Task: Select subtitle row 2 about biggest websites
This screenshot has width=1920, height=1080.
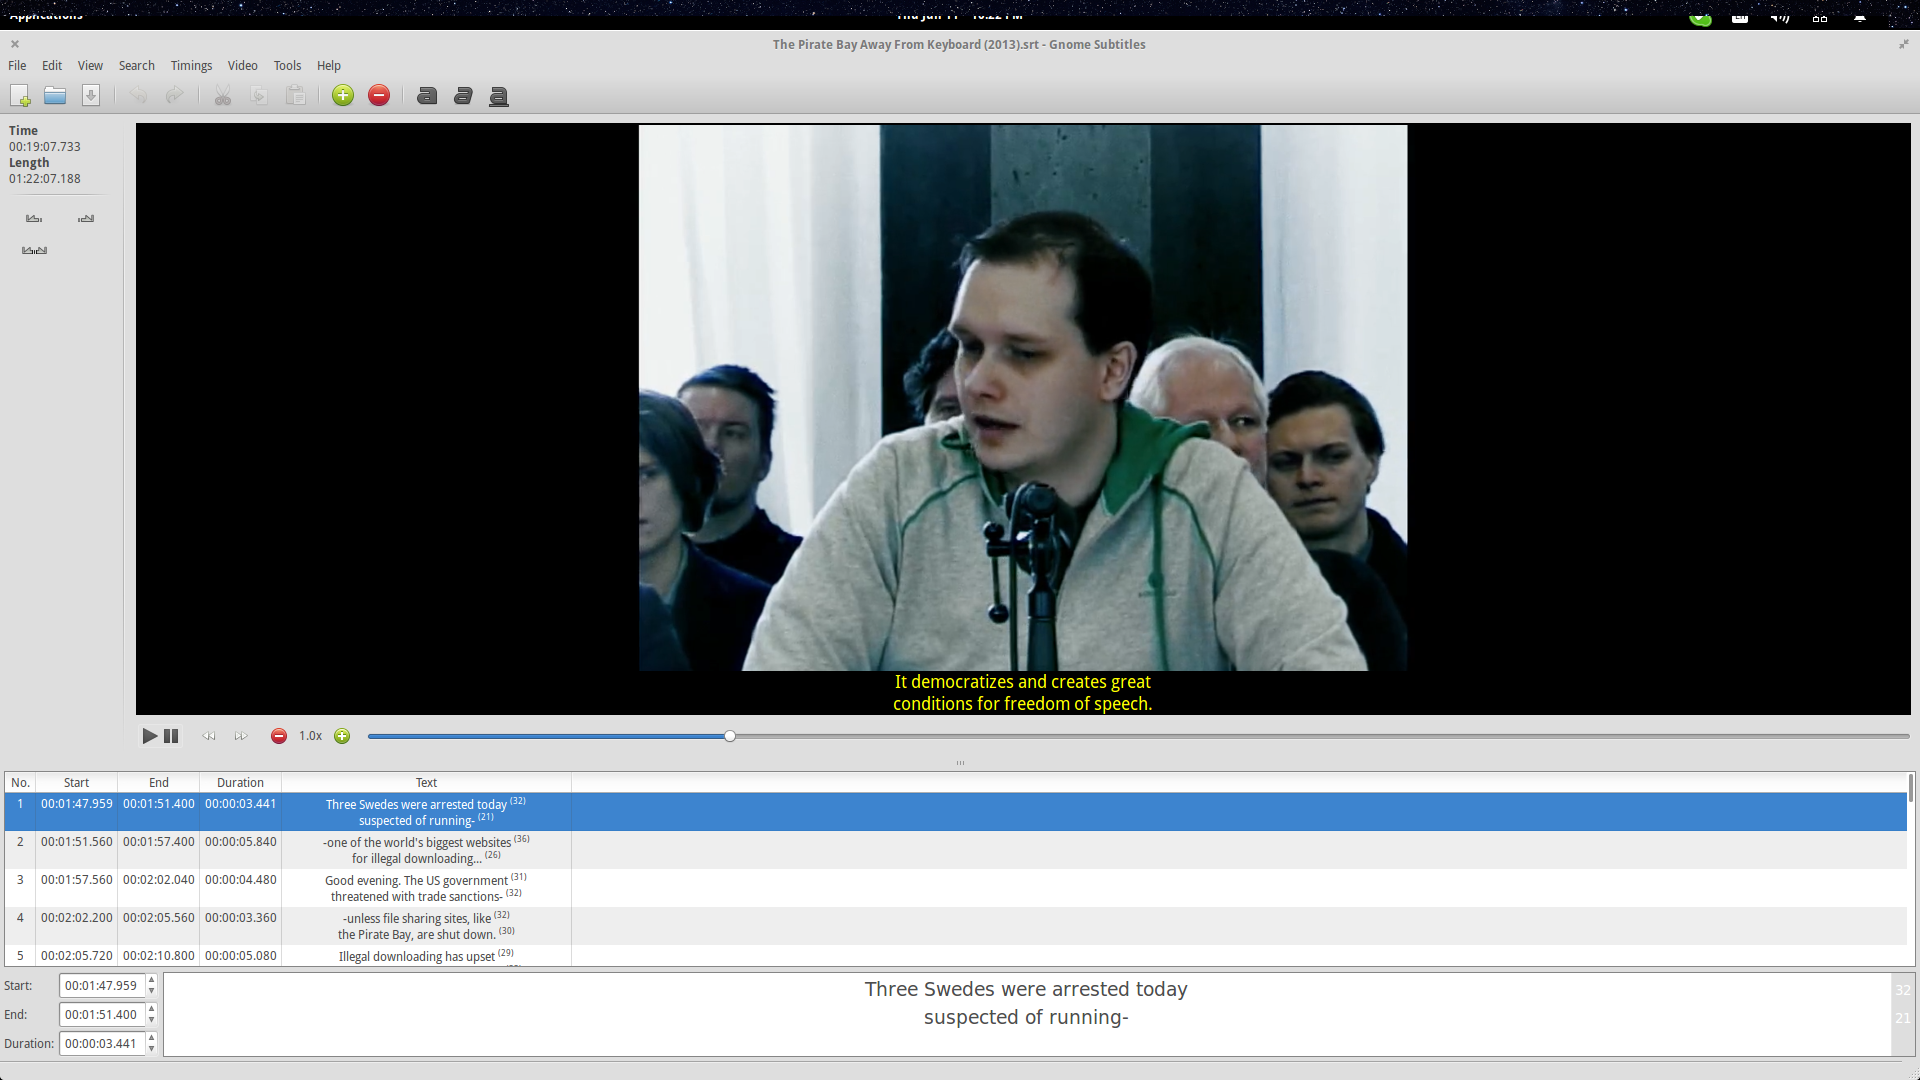Action: (x=955, y=850)
